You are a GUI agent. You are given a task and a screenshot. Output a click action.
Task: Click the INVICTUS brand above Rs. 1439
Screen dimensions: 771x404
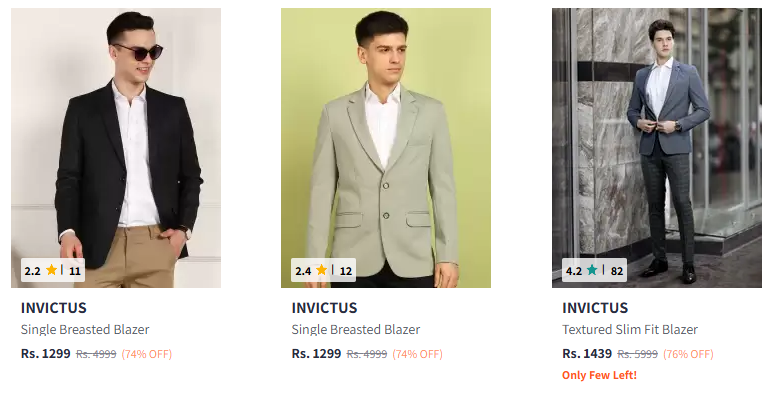point(595,308)
